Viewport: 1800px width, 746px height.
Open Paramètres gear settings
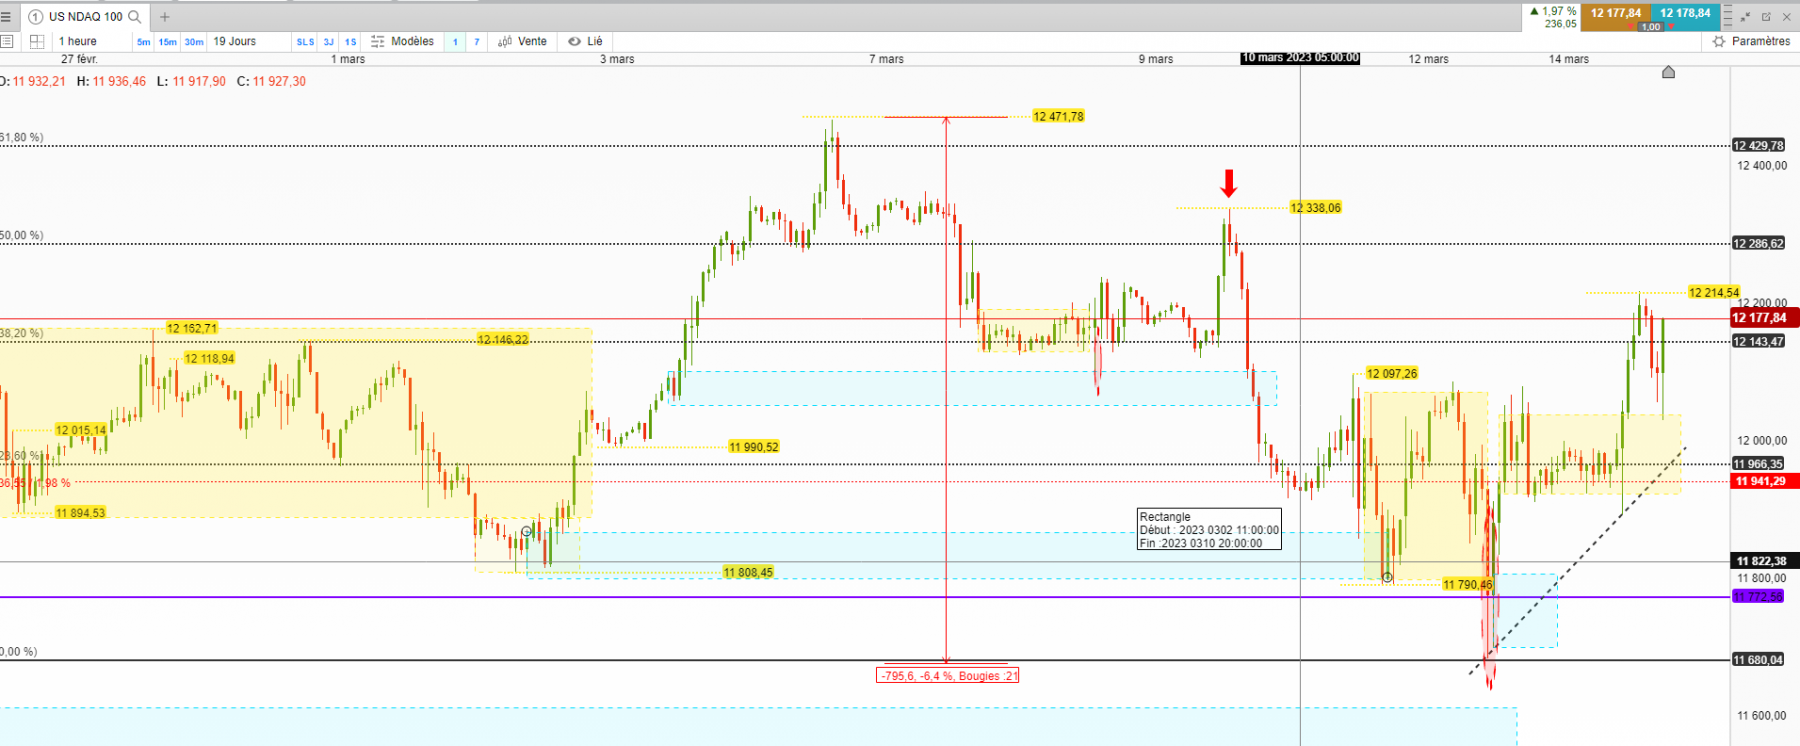pyautogui.click(x=1751, y=41)
